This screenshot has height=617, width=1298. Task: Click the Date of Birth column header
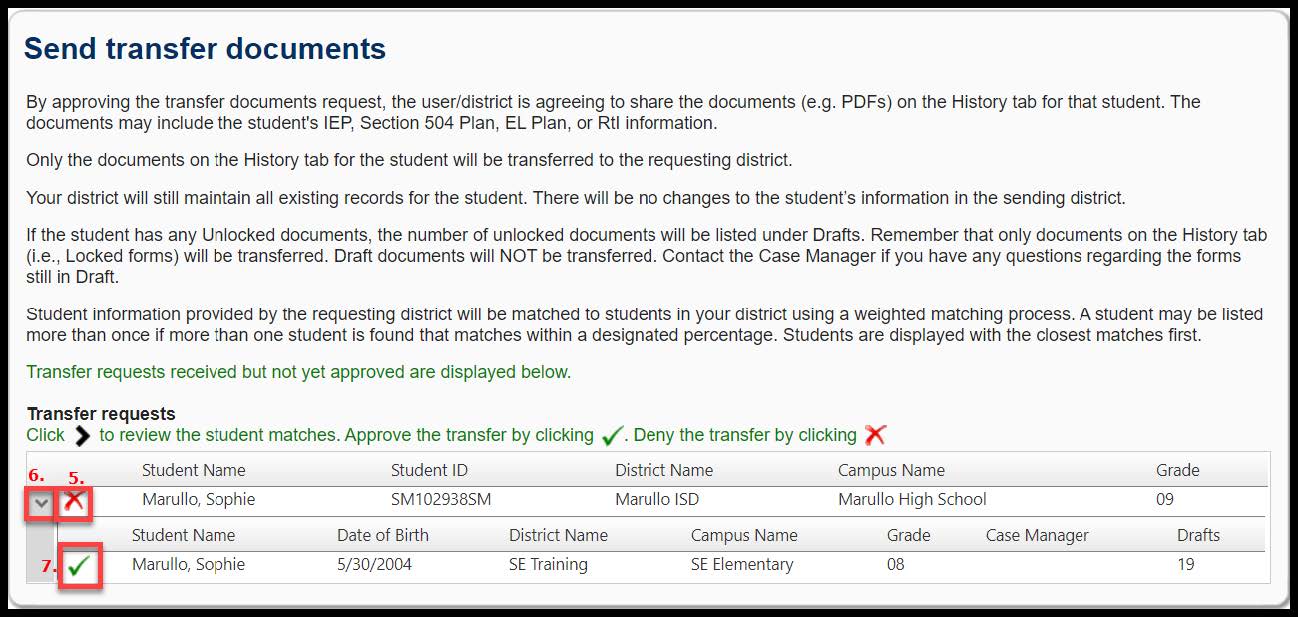tap(383, 535)
